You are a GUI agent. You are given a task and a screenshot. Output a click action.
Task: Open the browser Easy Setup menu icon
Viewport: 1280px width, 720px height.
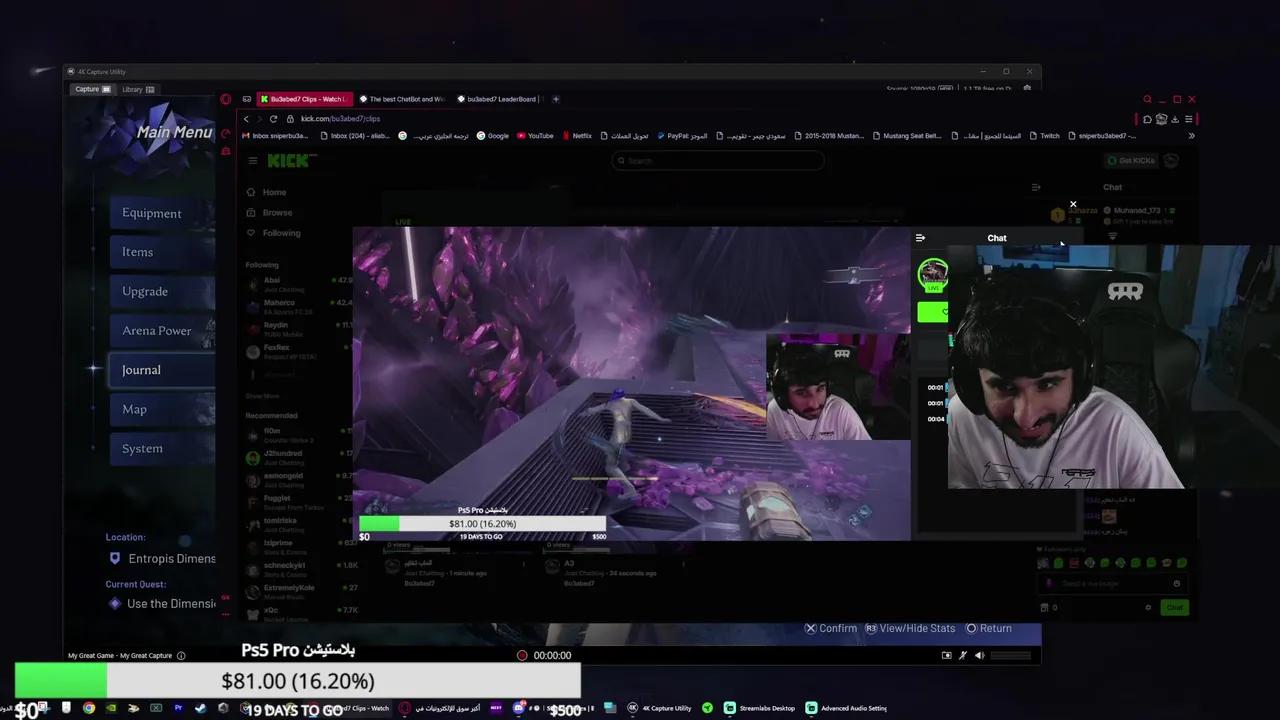pyautogui.click(x=1189, y=119)
